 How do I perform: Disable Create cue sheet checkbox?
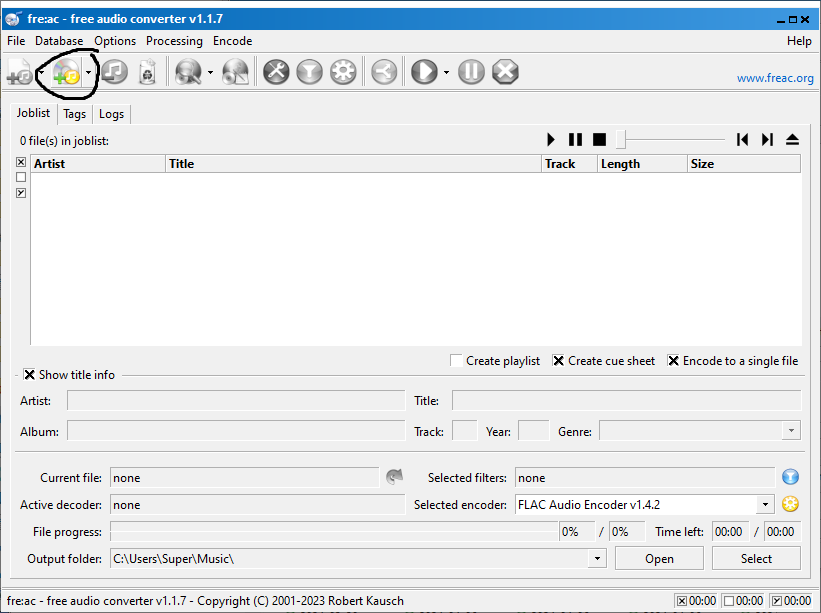(x=558, y=361)
